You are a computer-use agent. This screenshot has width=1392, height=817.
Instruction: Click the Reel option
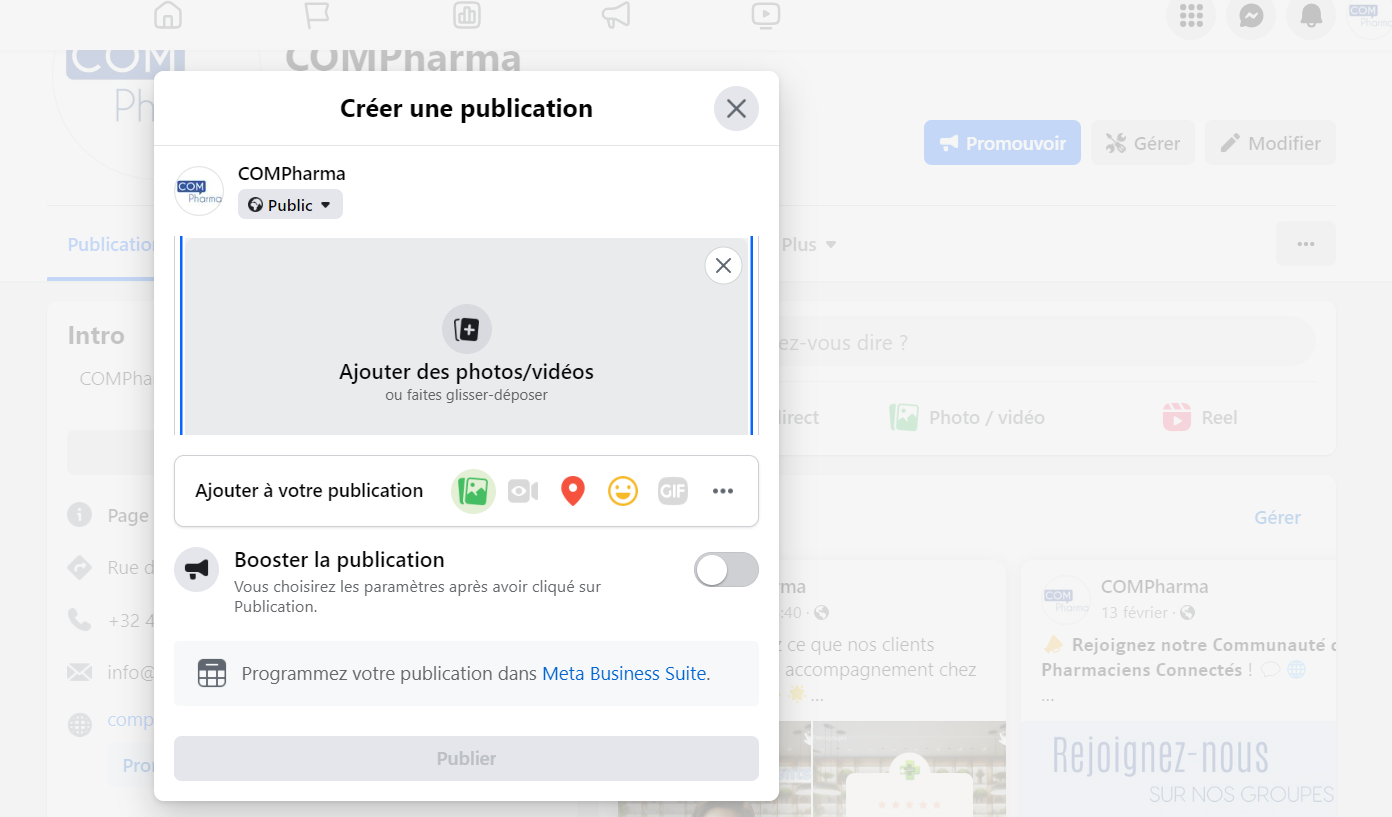point(1200,417)
